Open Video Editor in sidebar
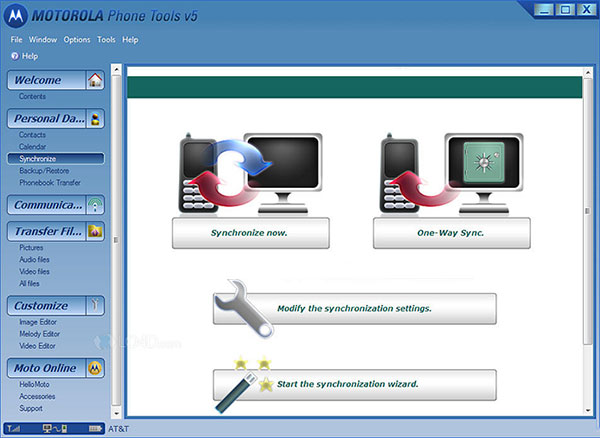 37,346
